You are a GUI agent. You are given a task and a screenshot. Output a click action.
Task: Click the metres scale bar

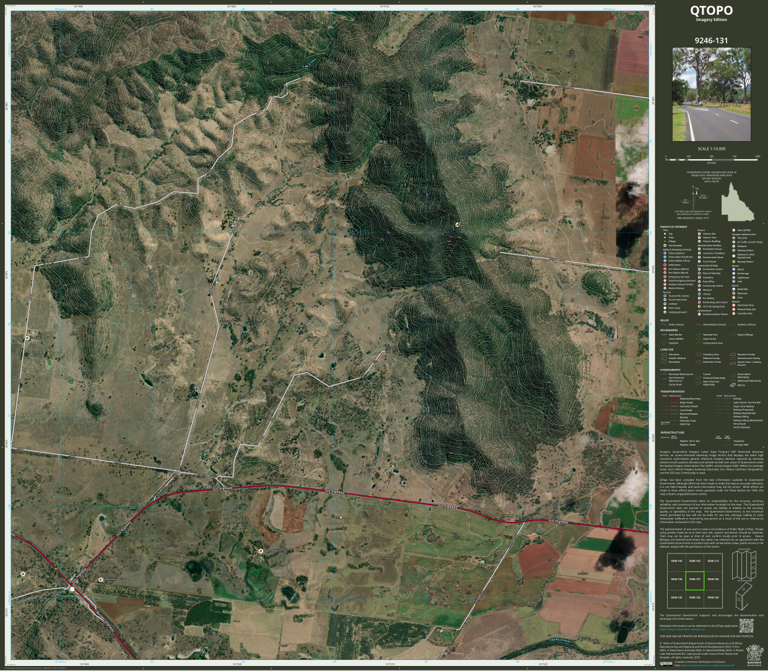(x=712, y=159)
